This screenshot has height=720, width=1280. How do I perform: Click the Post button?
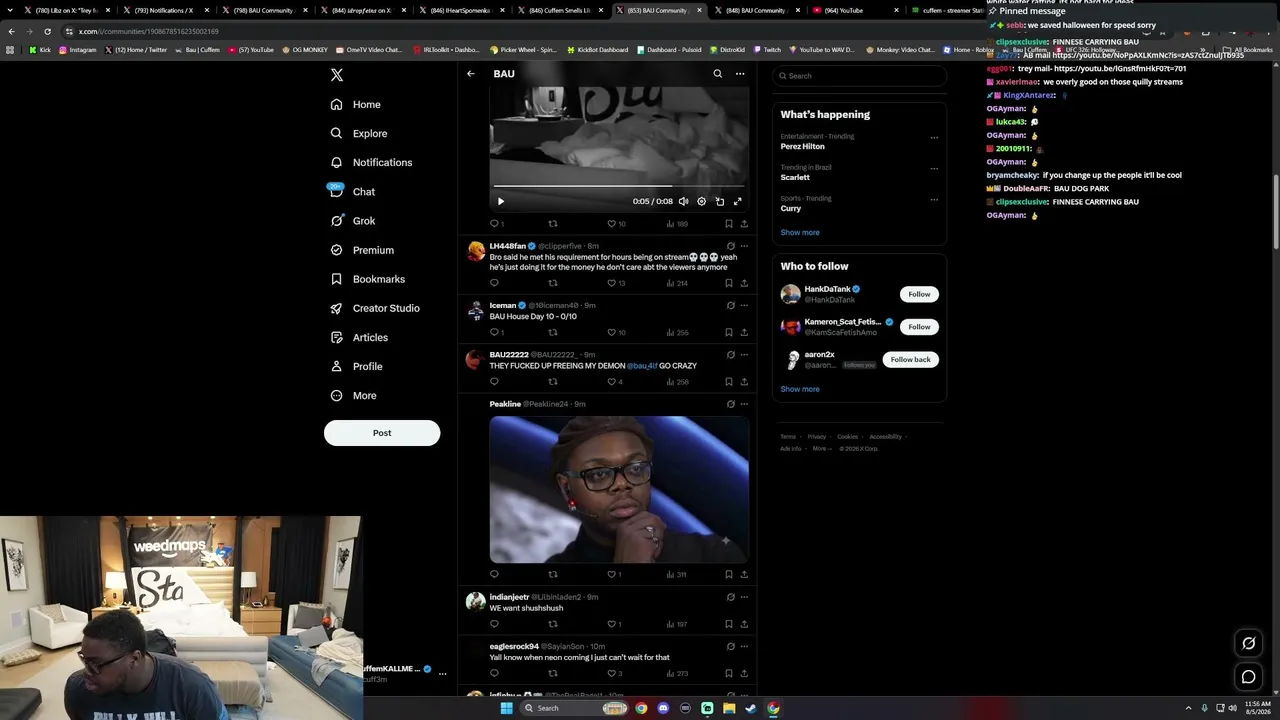pos(382,433)
